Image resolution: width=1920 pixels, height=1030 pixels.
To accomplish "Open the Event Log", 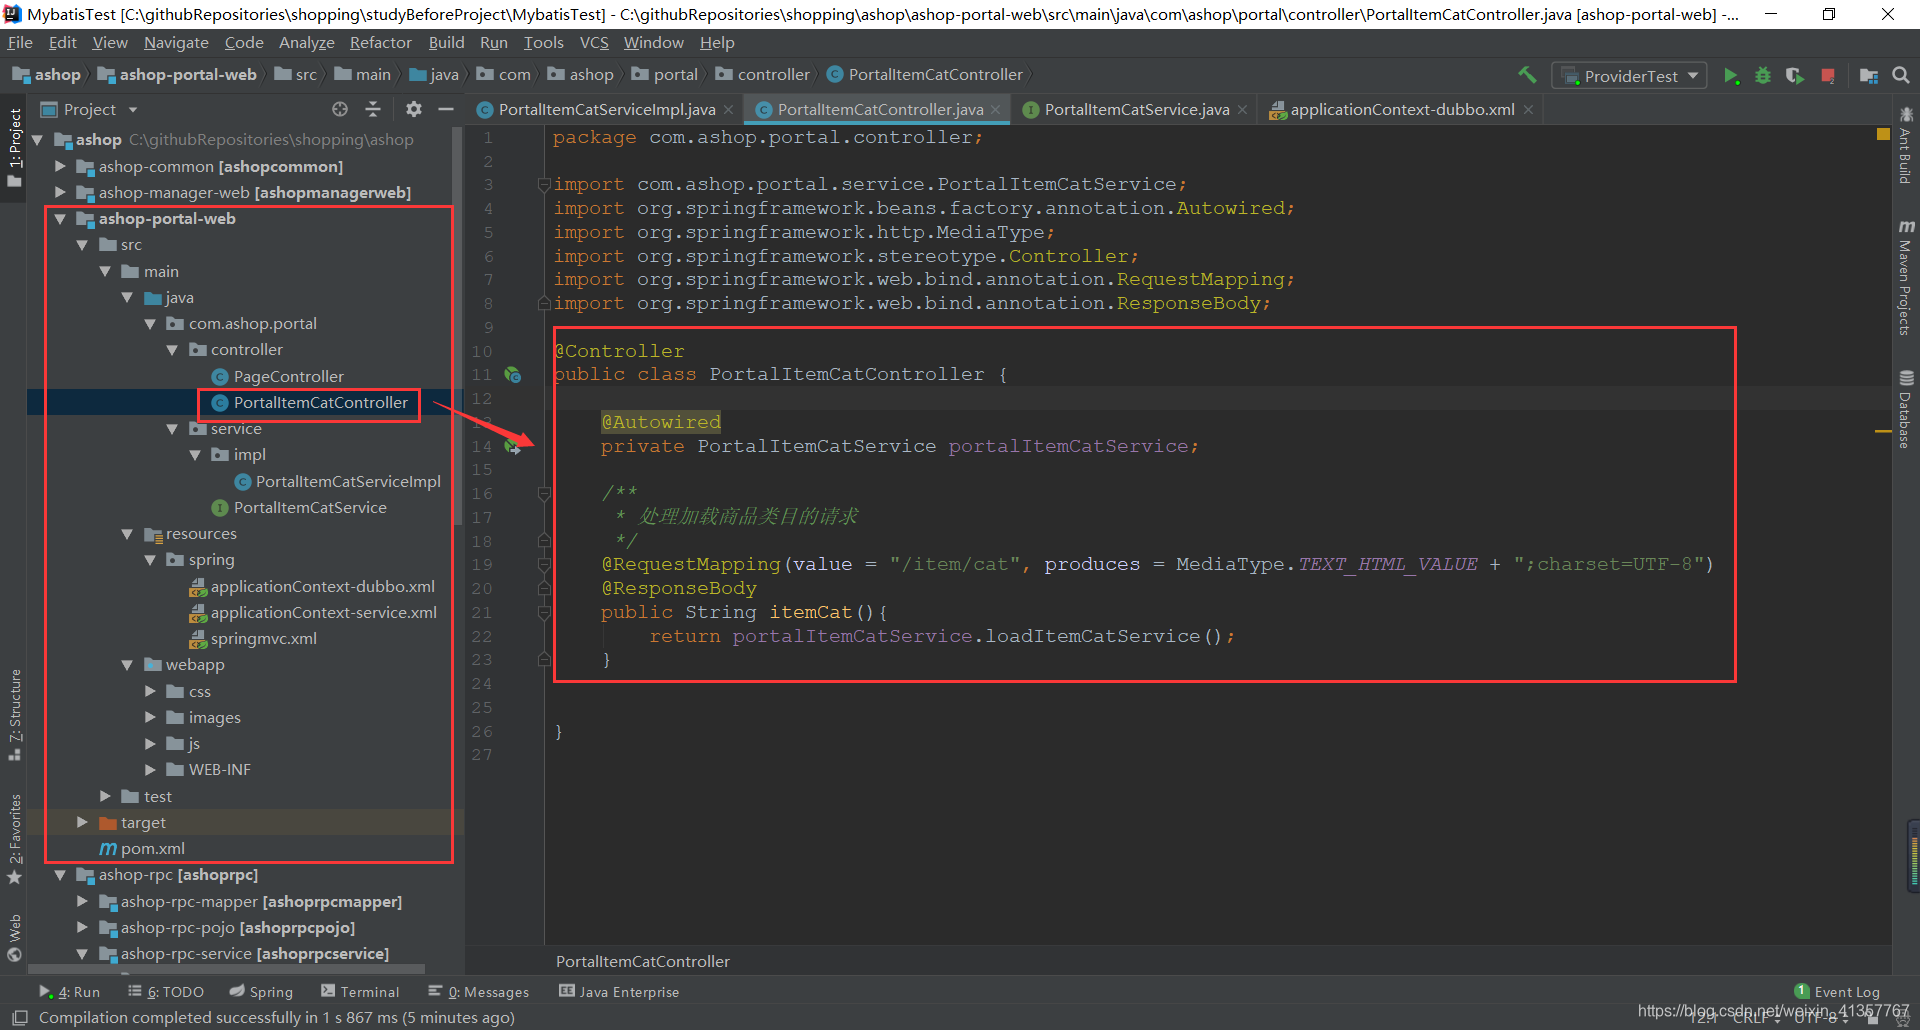I will [x=1837, y=992].
